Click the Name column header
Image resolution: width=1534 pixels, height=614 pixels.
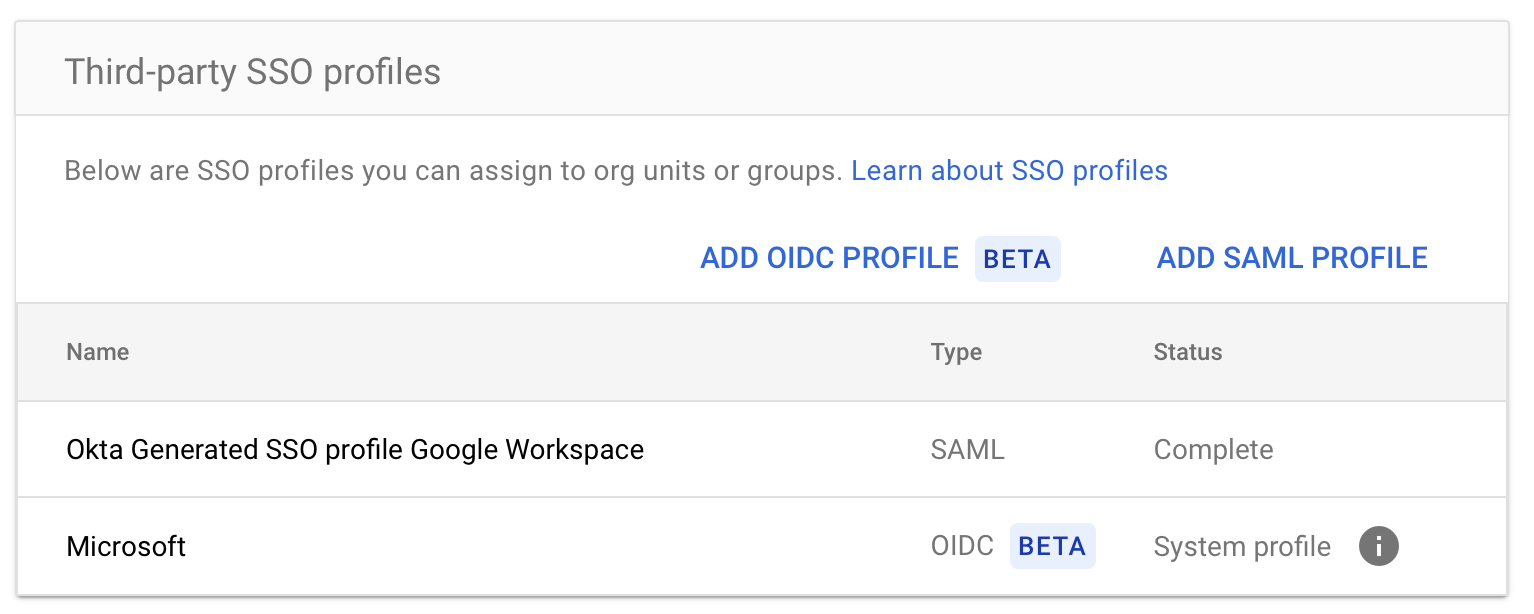96,352
